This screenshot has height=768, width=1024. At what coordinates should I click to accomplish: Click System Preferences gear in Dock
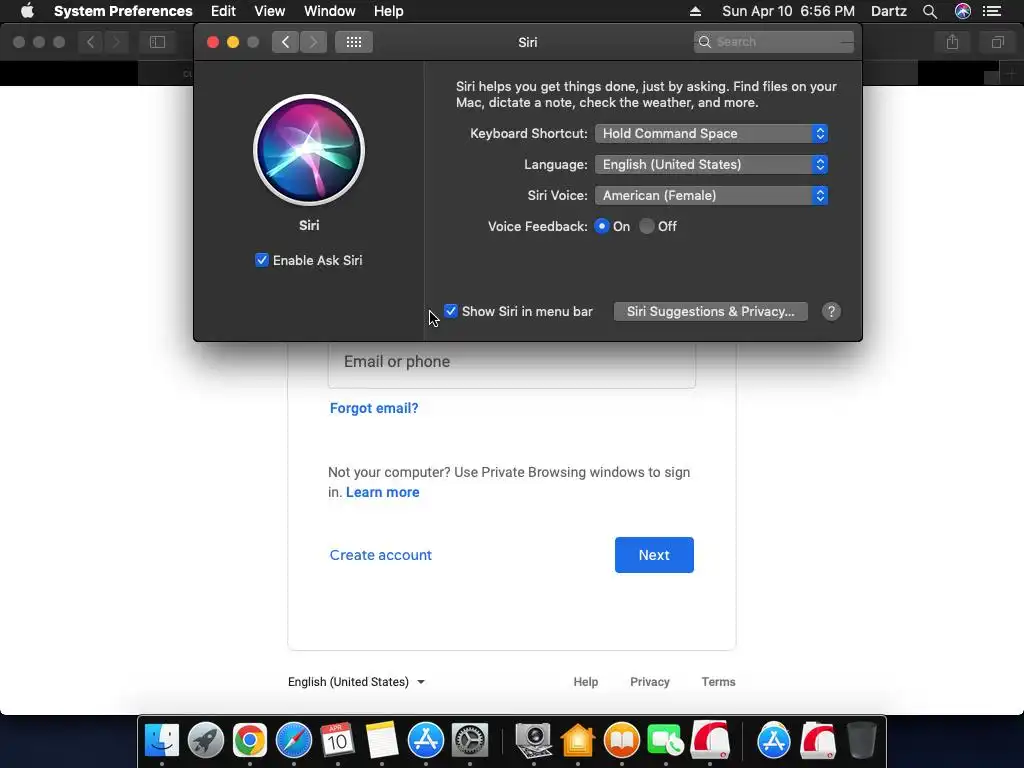click(x=470, y=740)
